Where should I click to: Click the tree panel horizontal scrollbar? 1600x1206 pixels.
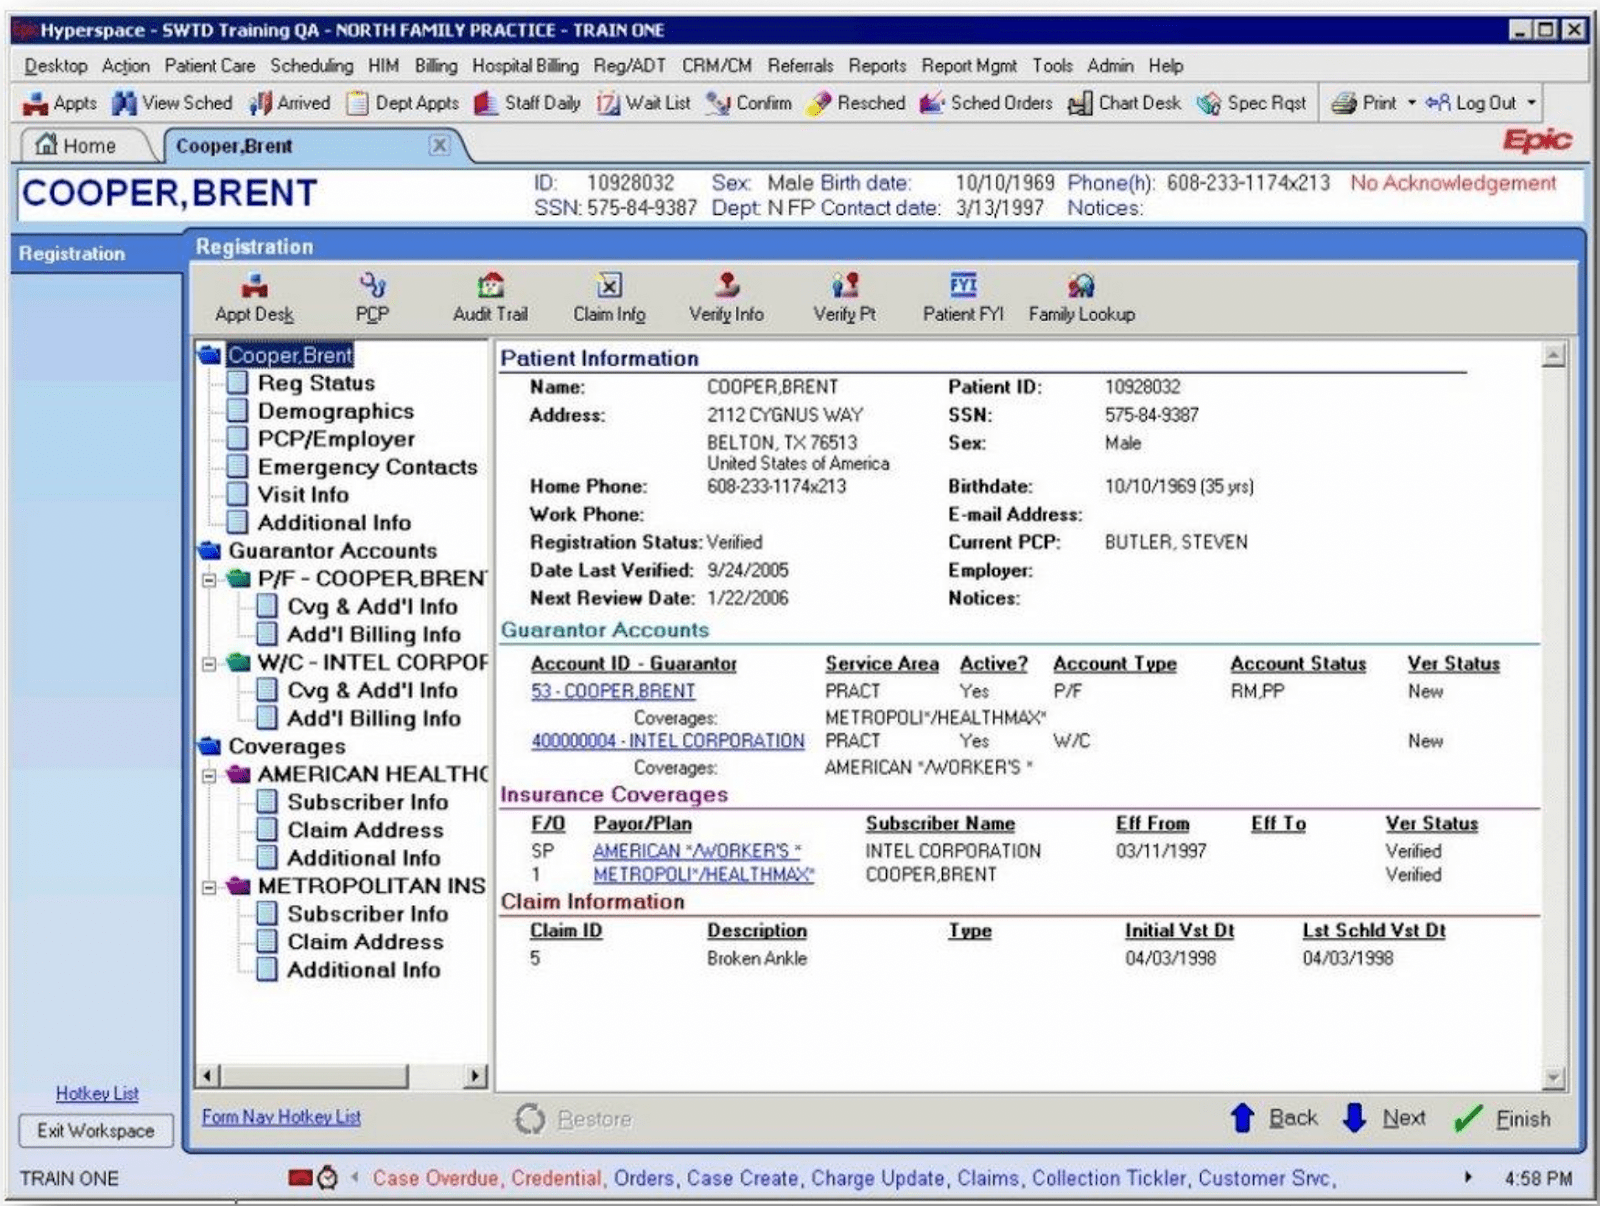314,1076
